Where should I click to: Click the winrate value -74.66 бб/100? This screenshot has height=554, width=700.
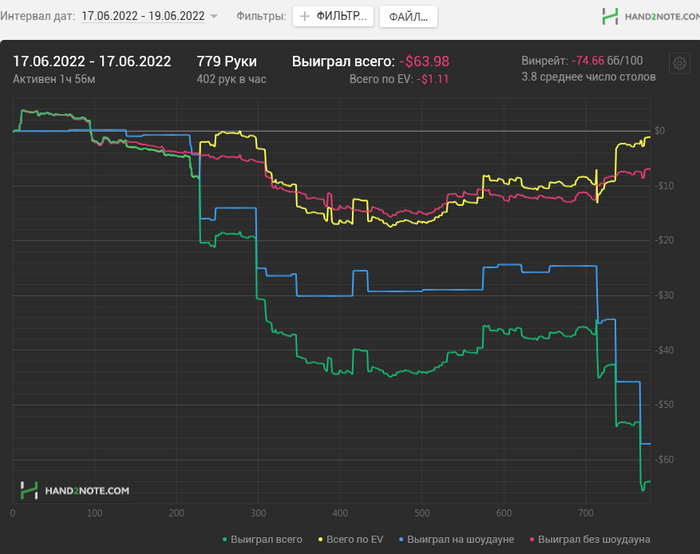(607, 61)
